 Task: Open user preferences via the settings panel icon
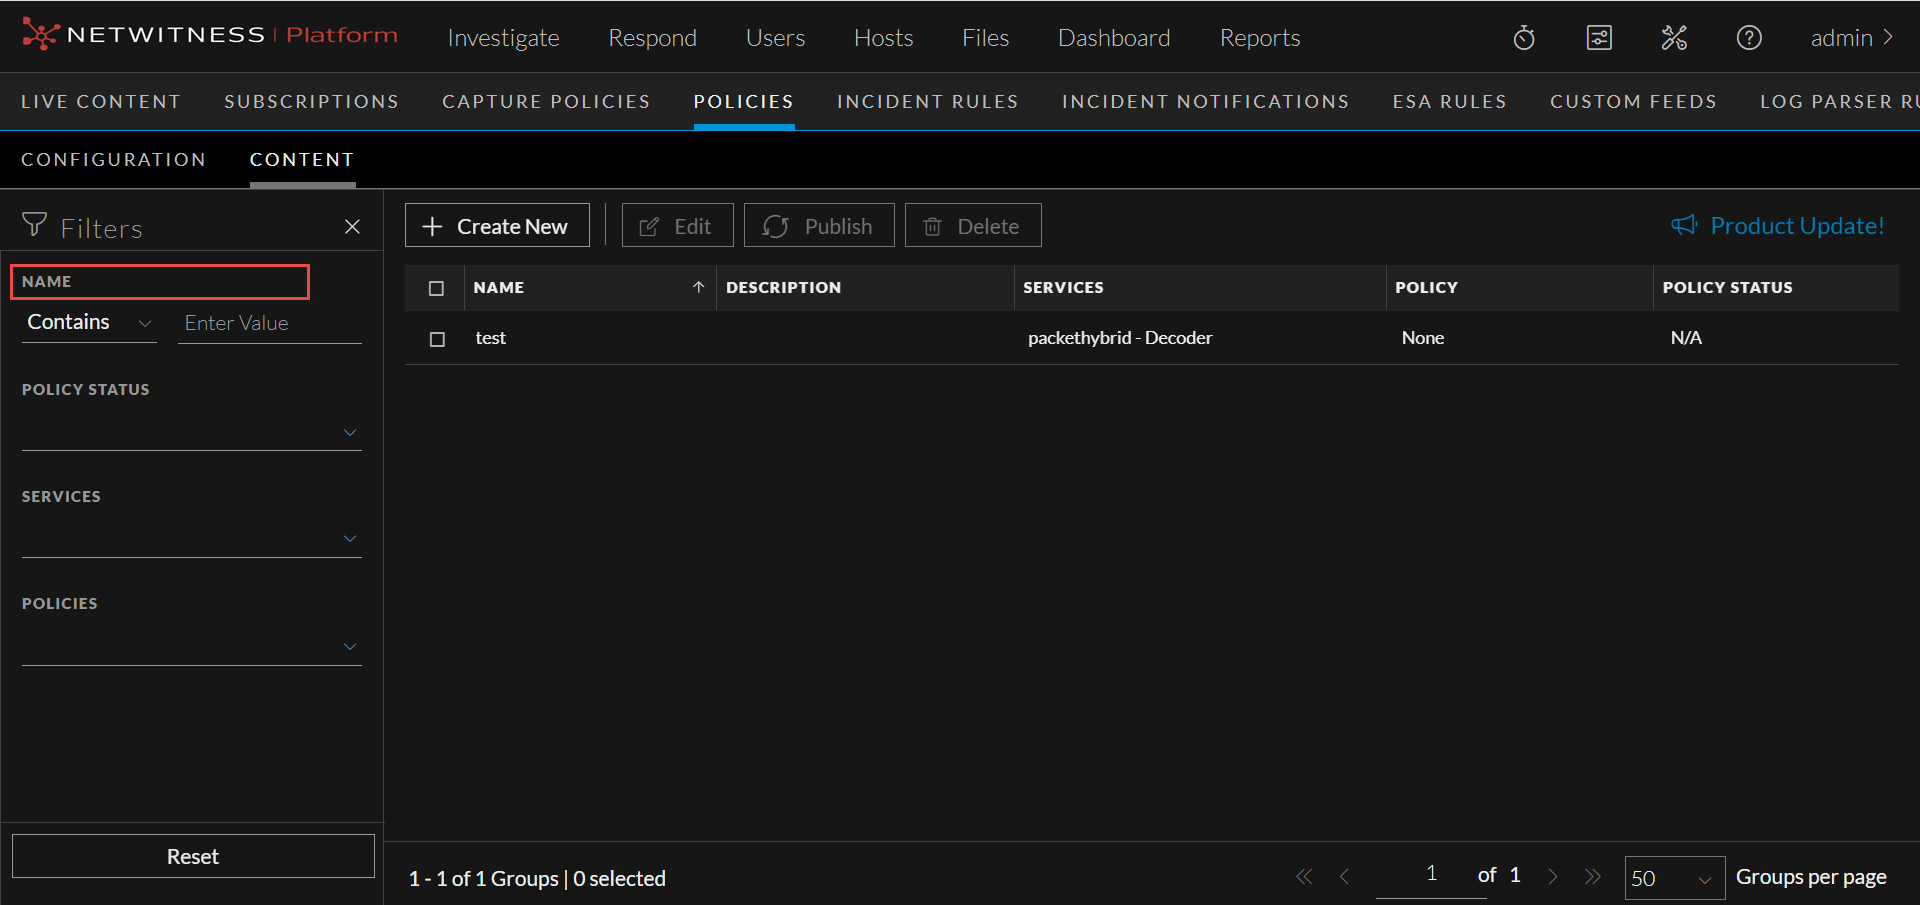tap(1599, 37)
